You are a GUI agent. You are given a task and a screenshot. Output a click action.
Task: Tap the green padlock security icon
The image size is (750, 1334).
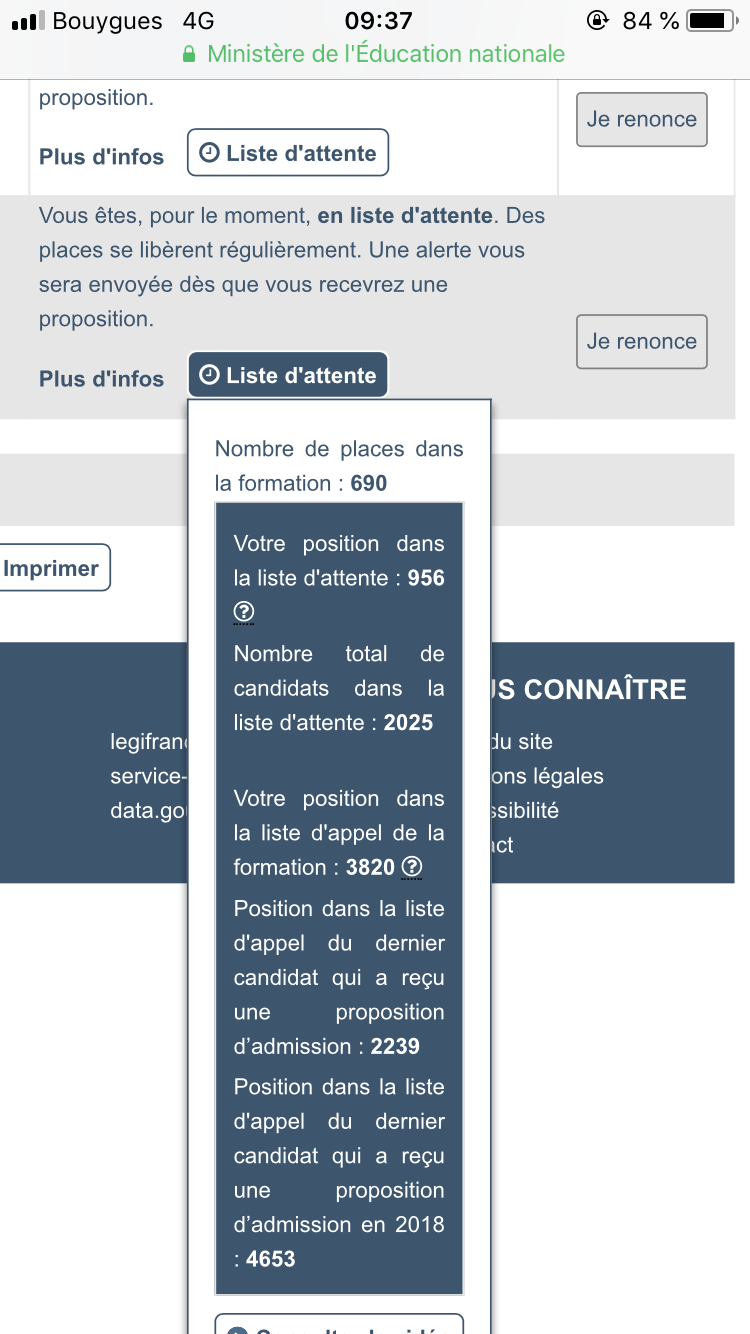(189, 54)
